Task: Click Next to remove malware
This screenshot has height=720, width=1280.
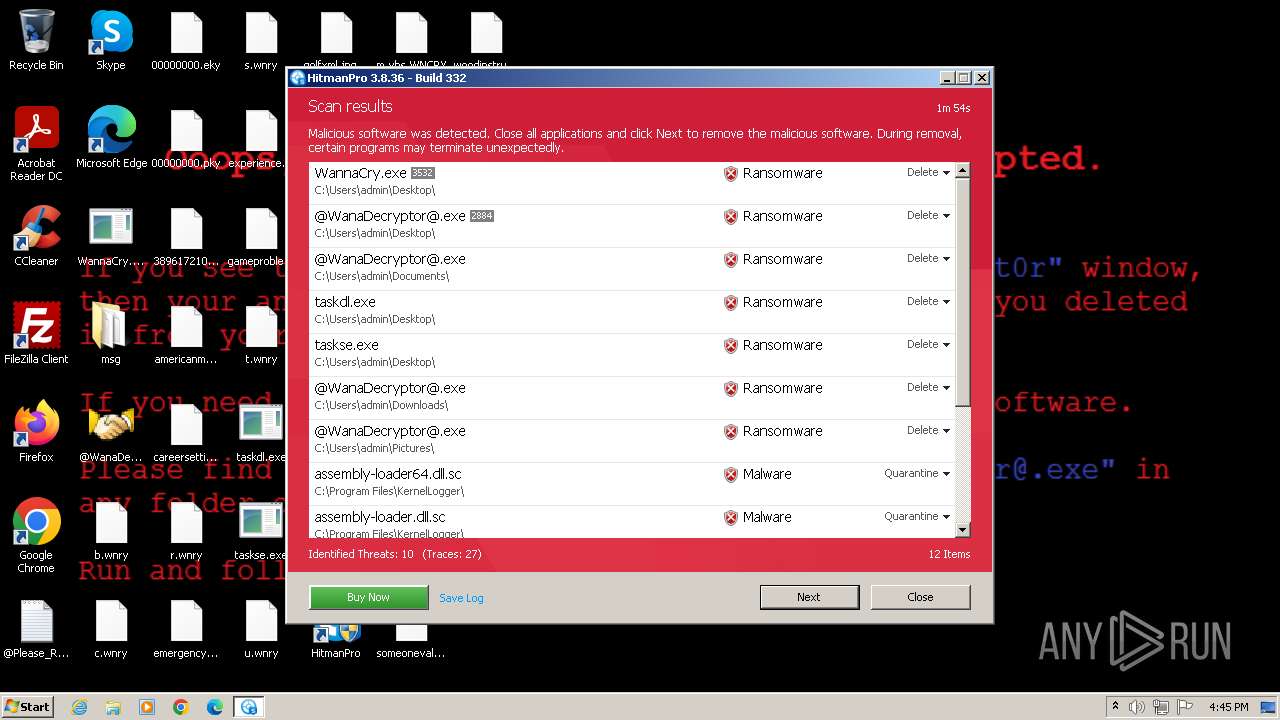Action: pos(809,597)
